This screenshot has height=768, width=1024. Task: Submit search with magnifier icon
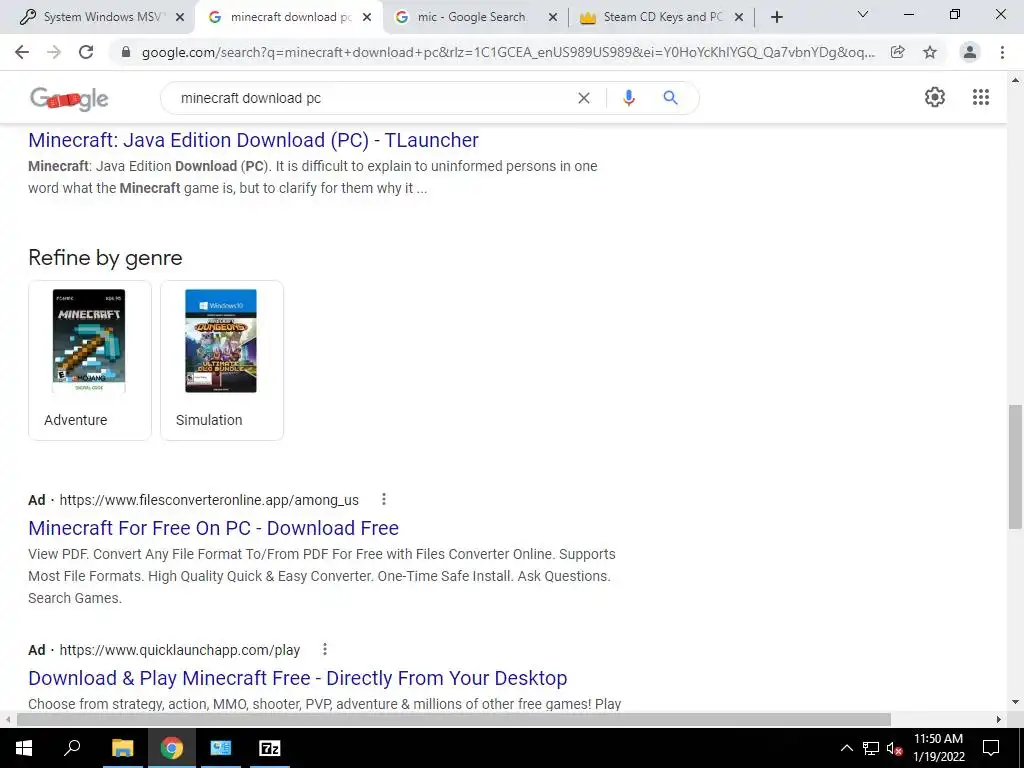[x=670, y=98]
